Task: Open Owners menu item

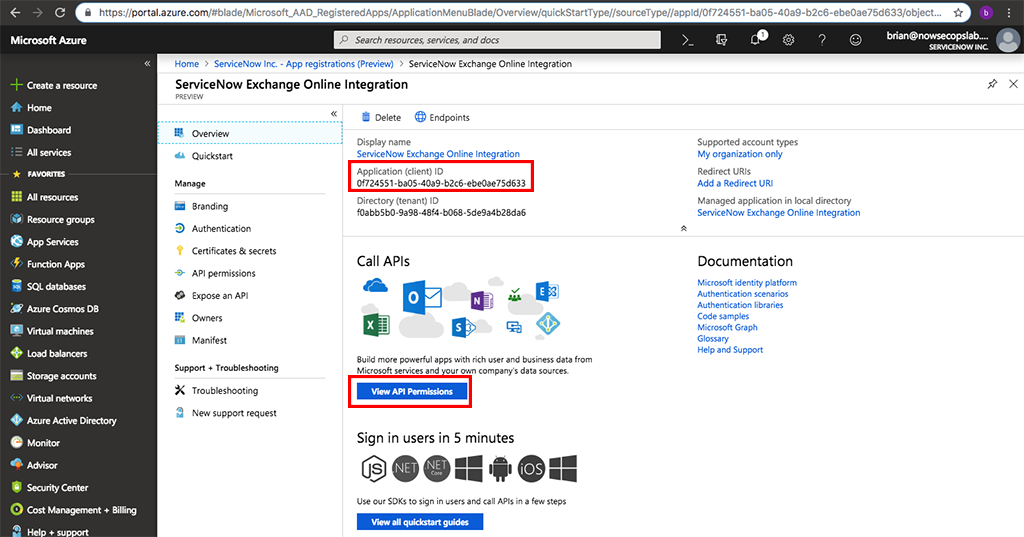Action: [199, 318]
